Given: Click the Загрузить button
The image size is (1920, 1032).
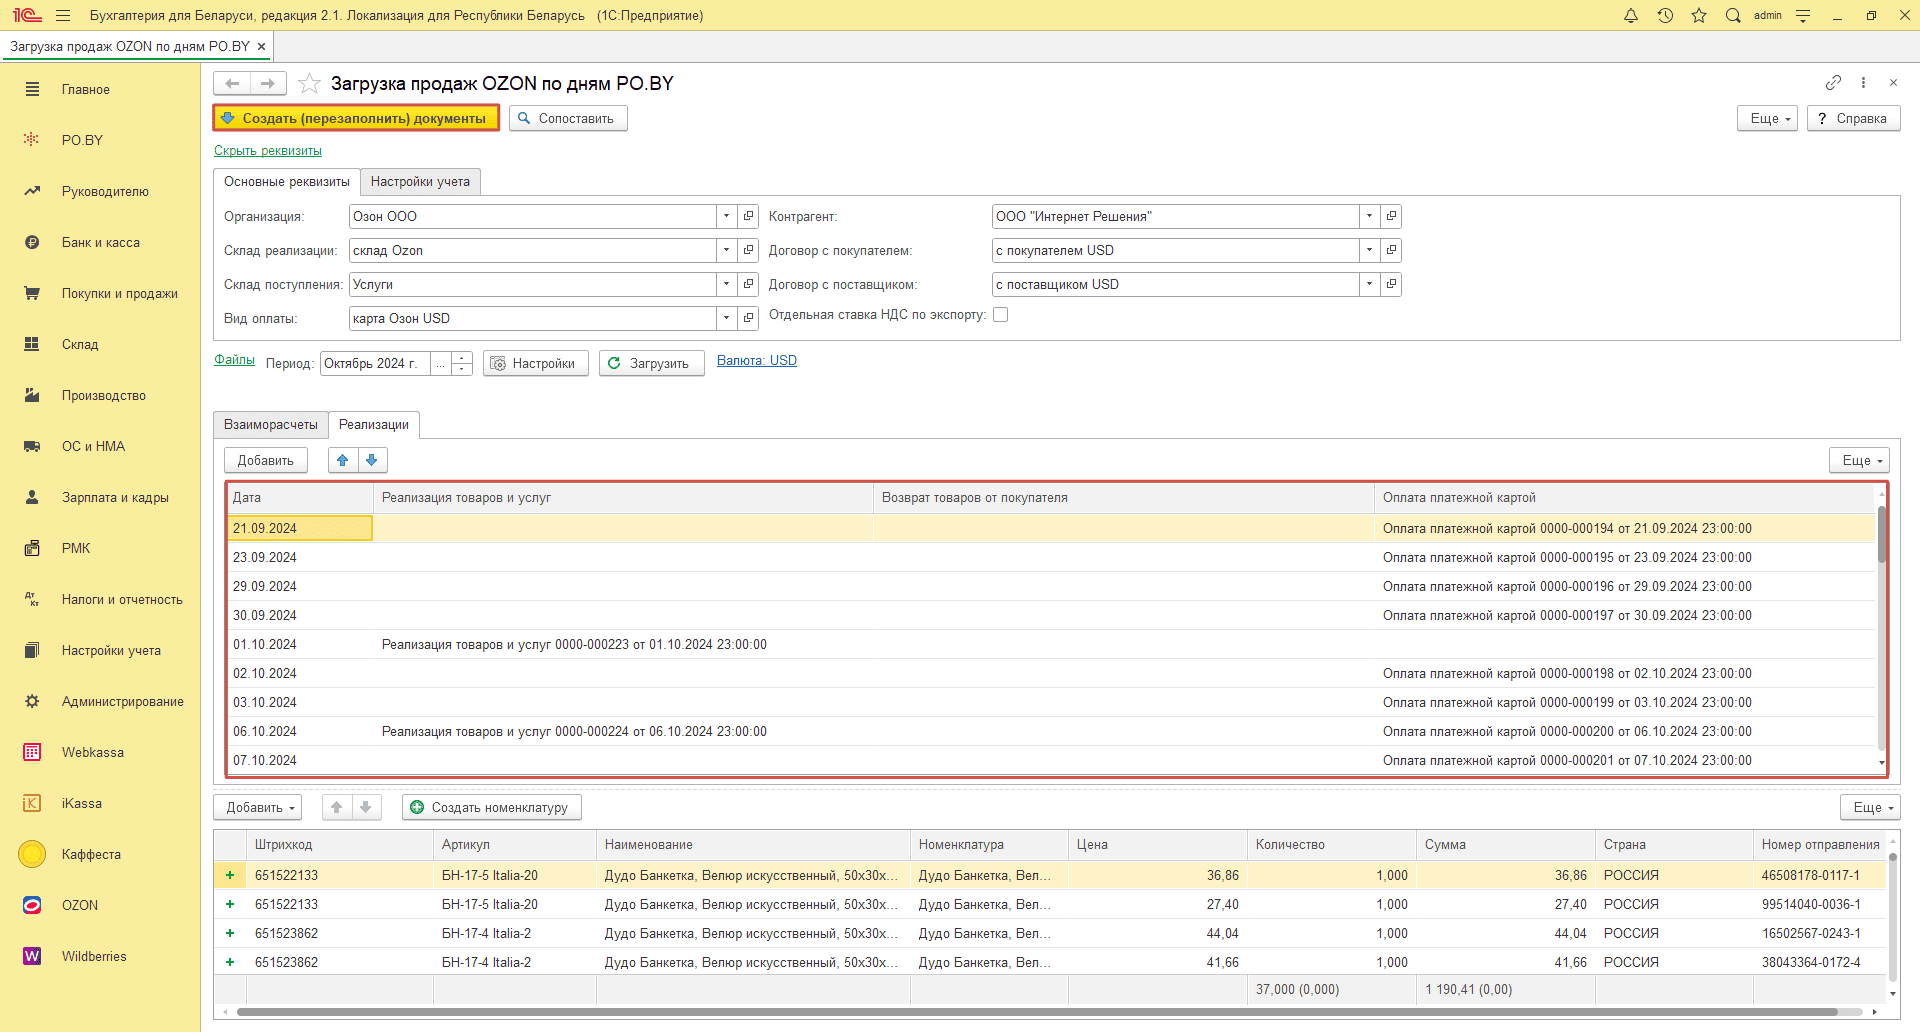Looking at the screenshot, I should (x=651, y=363).
